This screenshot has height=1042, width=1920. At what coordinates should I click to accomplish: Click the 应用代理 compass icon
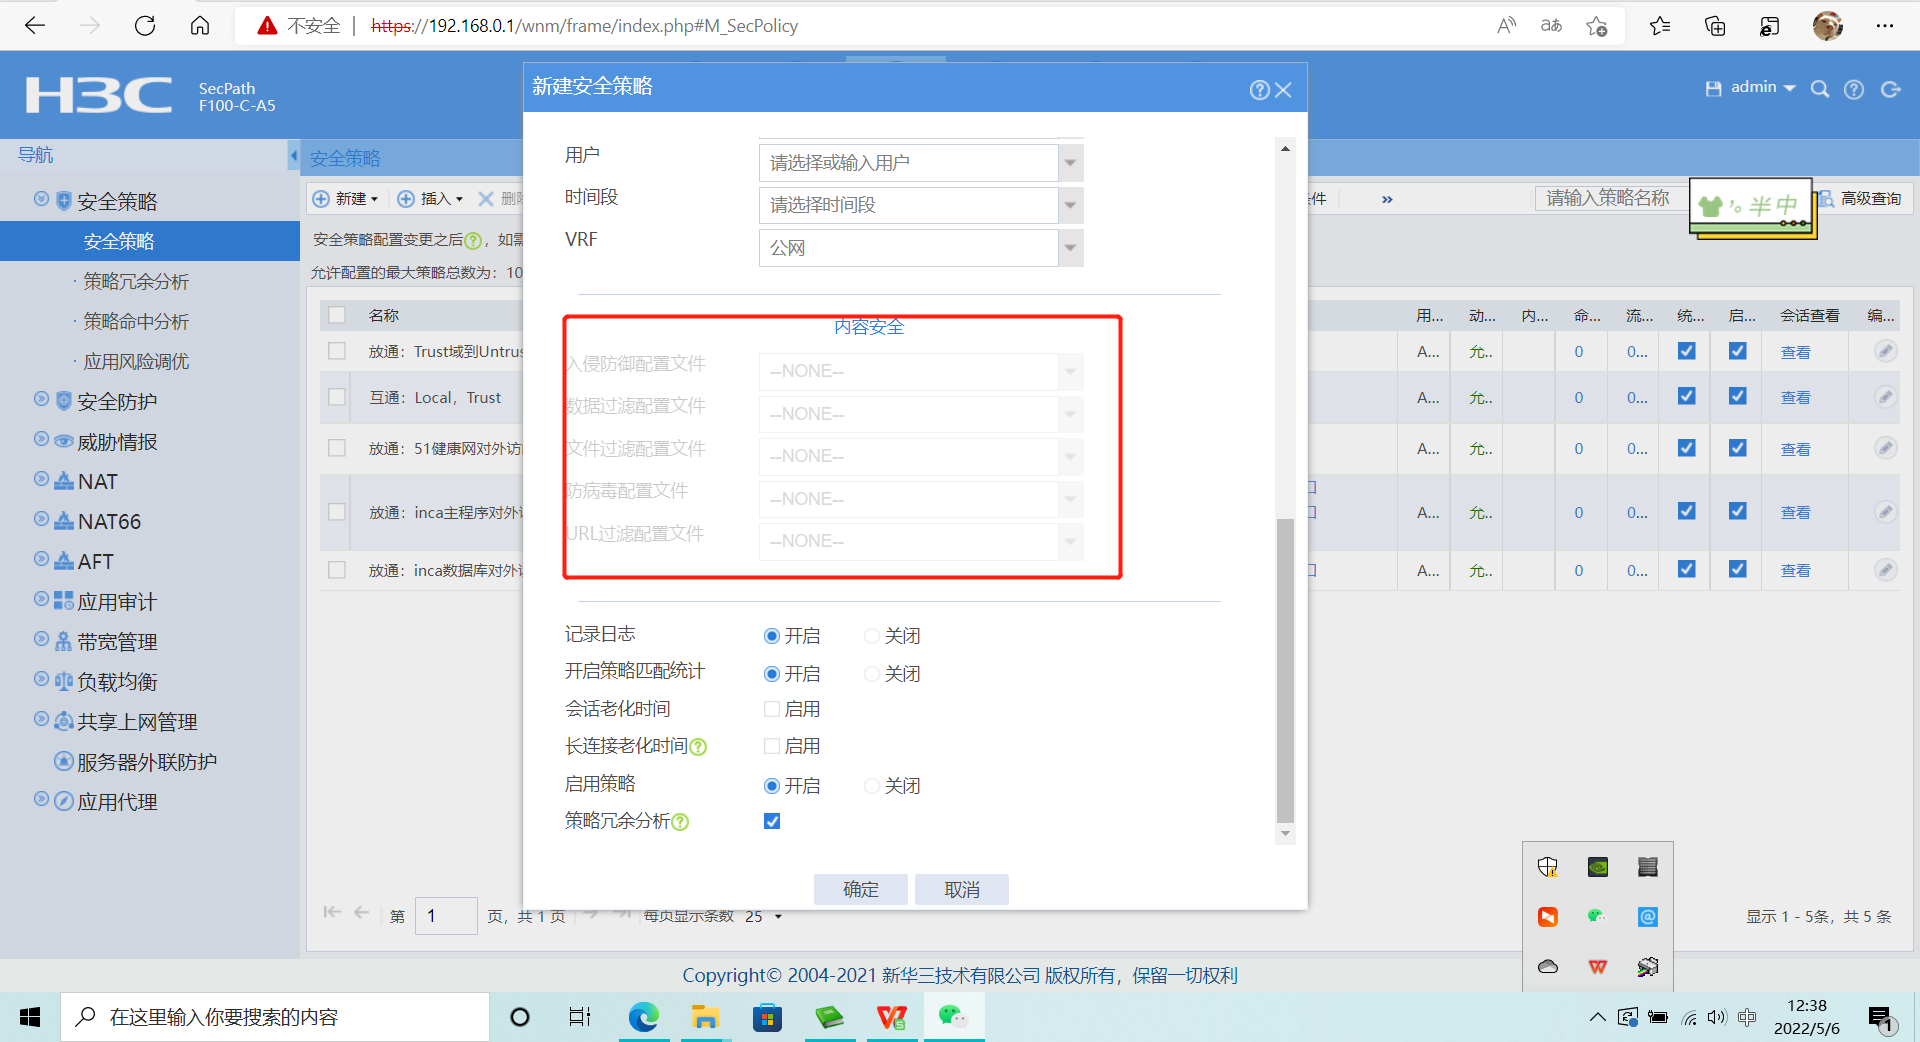[64, 801]
